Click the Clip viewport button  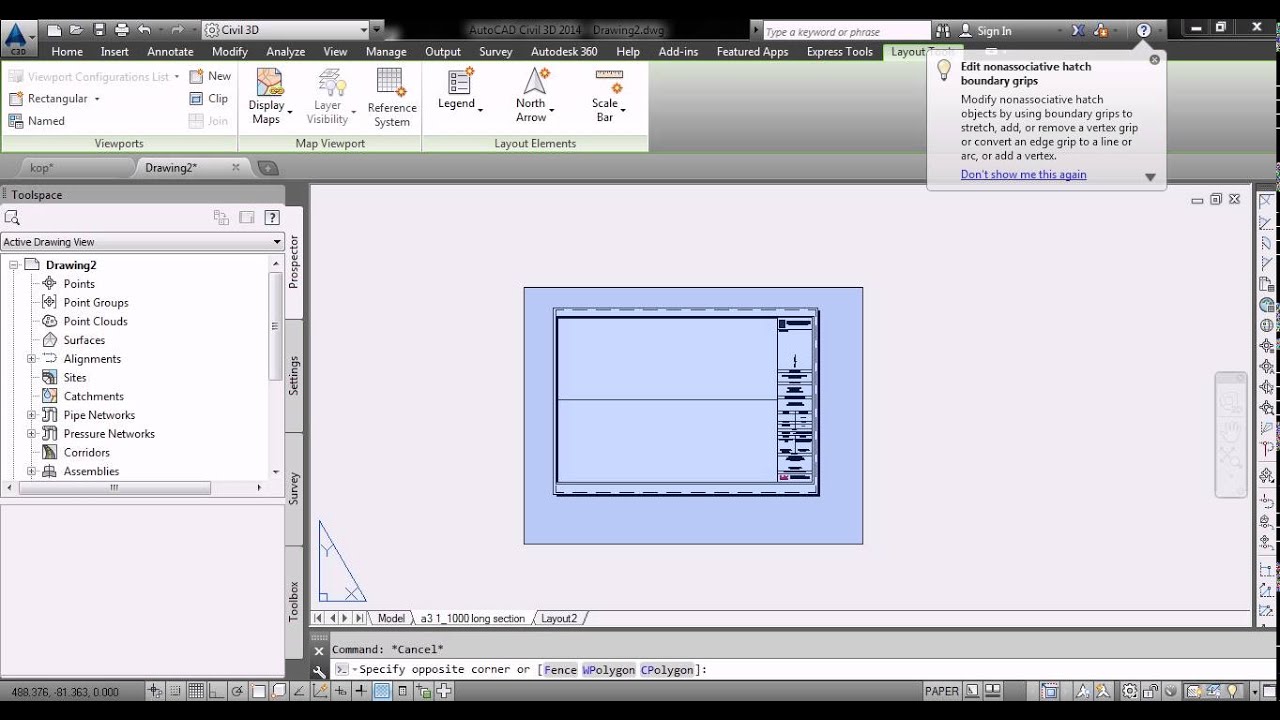click(209, 98)
